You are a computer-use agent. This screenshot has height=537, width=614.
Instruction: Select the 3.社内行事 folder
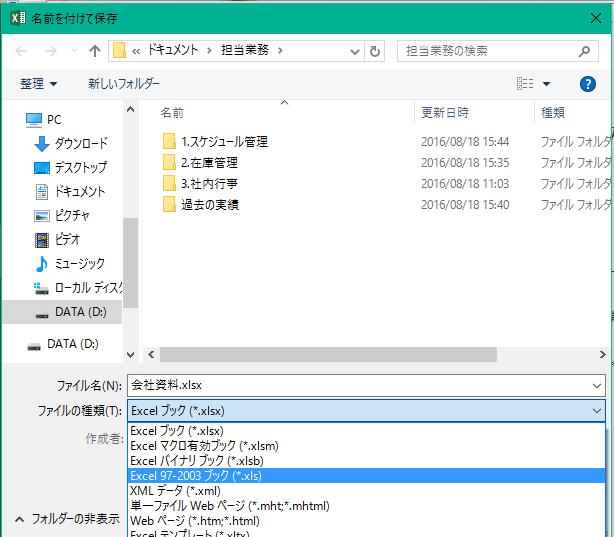(209, 184)
